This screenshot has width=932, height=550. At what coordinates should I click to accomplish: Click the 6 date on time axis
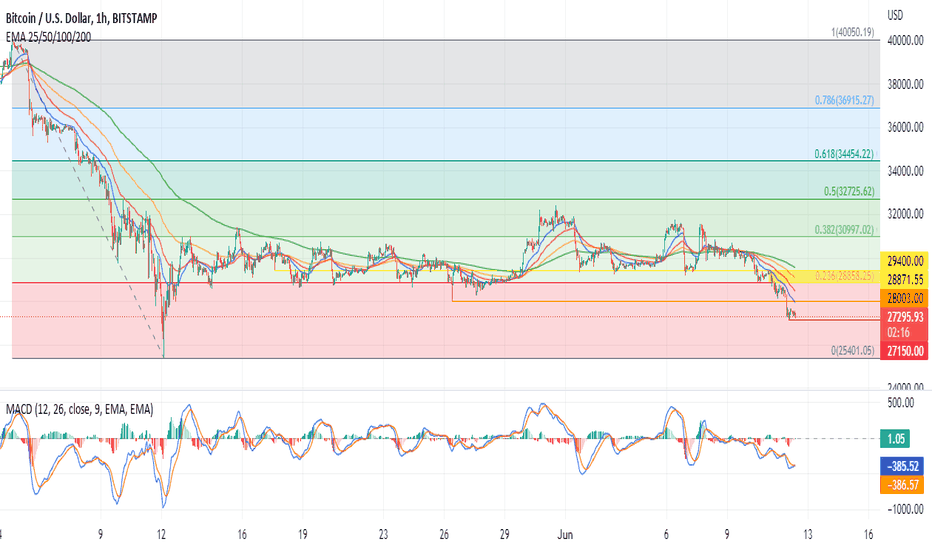pos(666,535)
